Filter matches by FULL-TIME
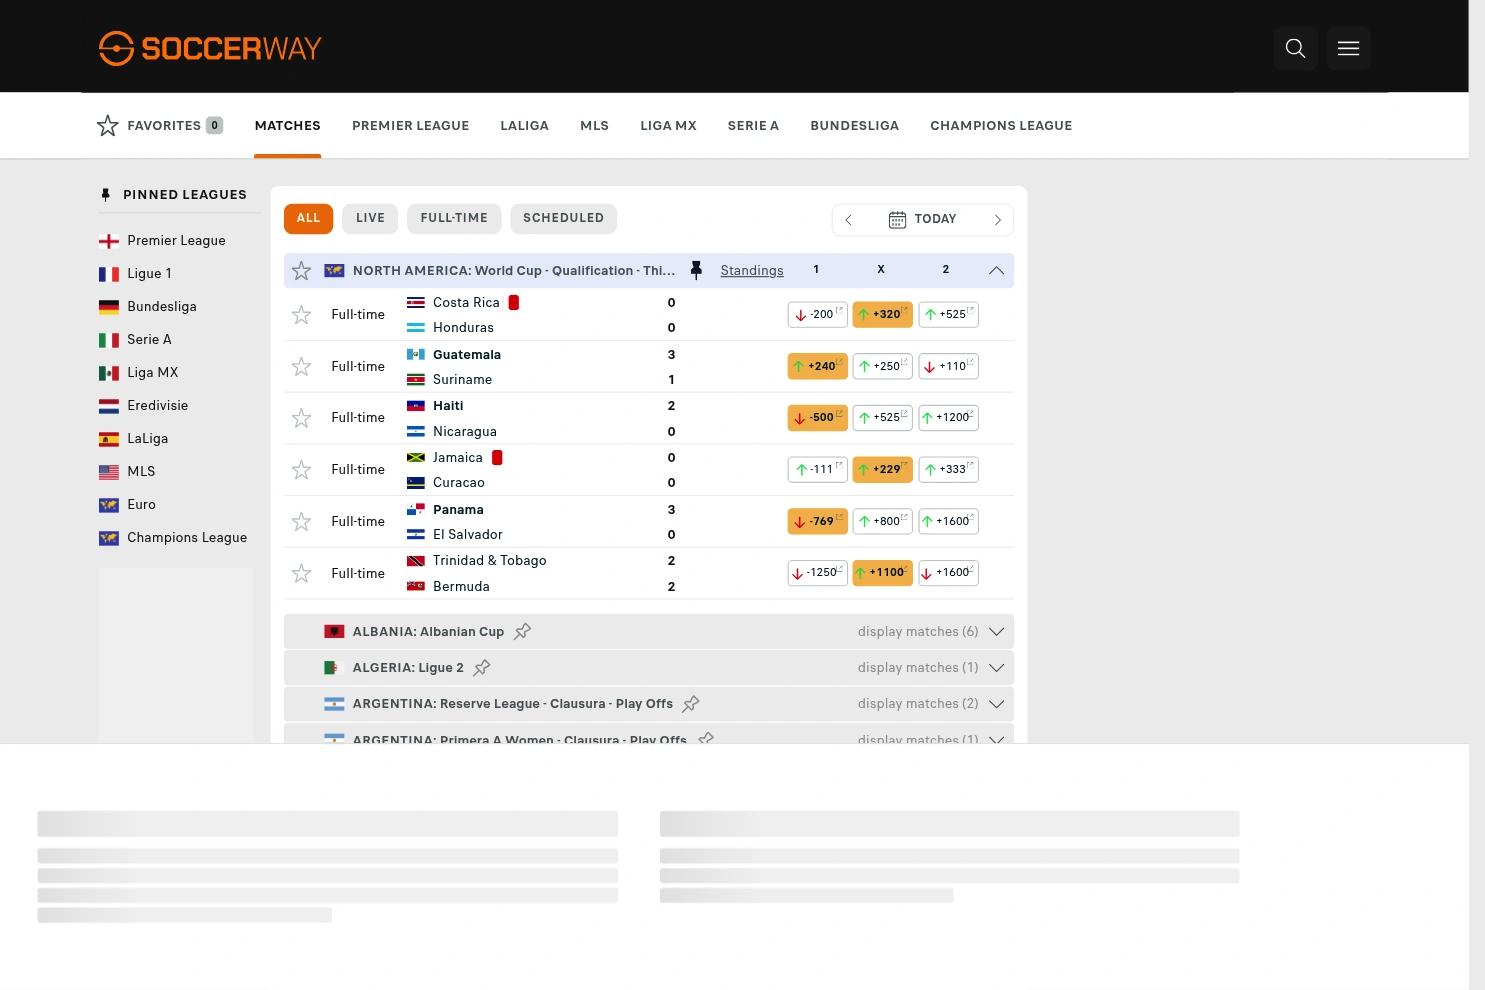 coord(454,218)
